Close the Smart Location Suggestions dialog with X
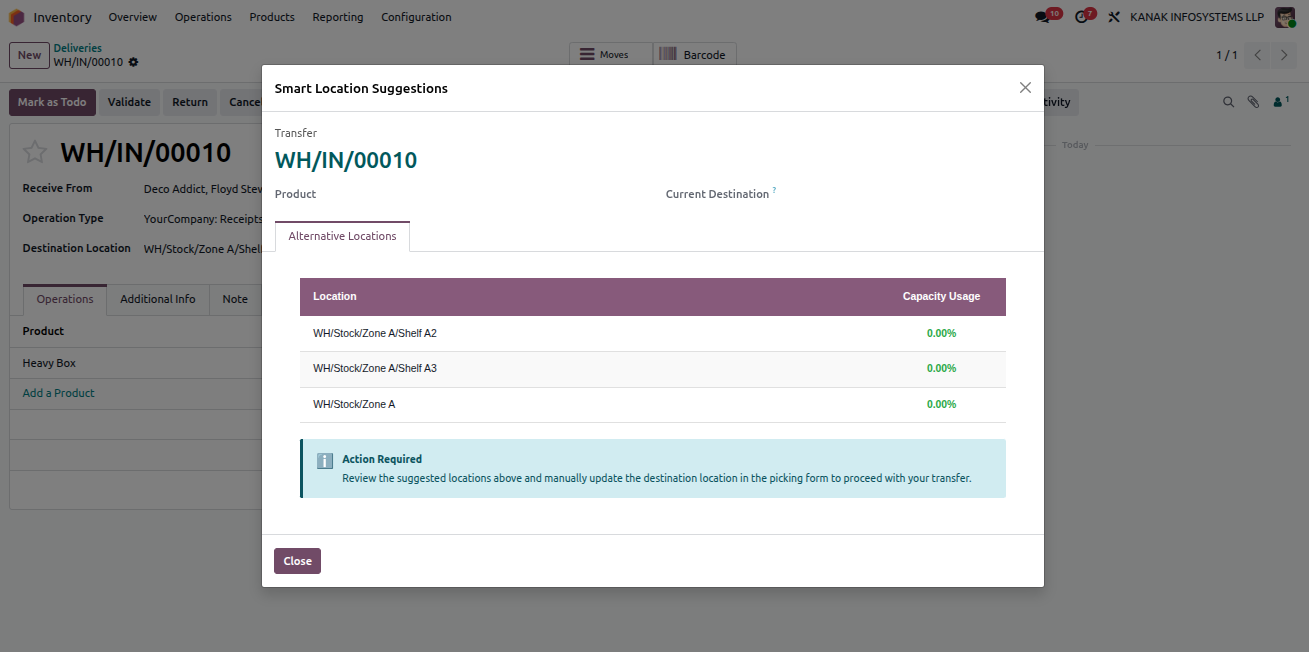The image size is (1309, 652). (1025, 88)
